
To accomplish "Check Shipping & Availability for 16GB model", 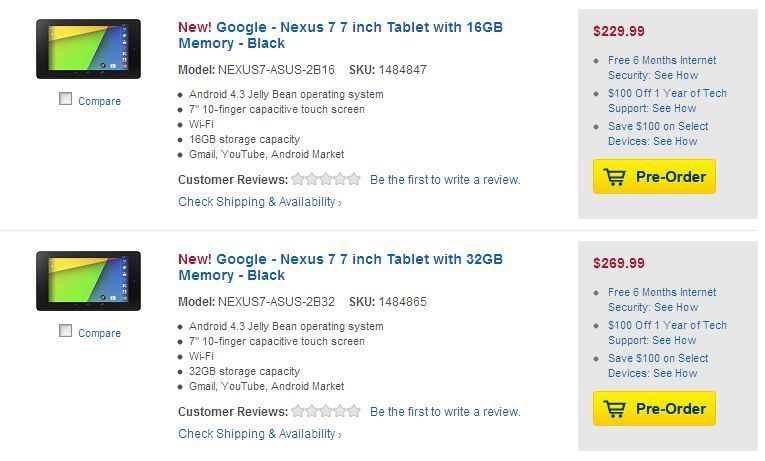I will point(260,202).
